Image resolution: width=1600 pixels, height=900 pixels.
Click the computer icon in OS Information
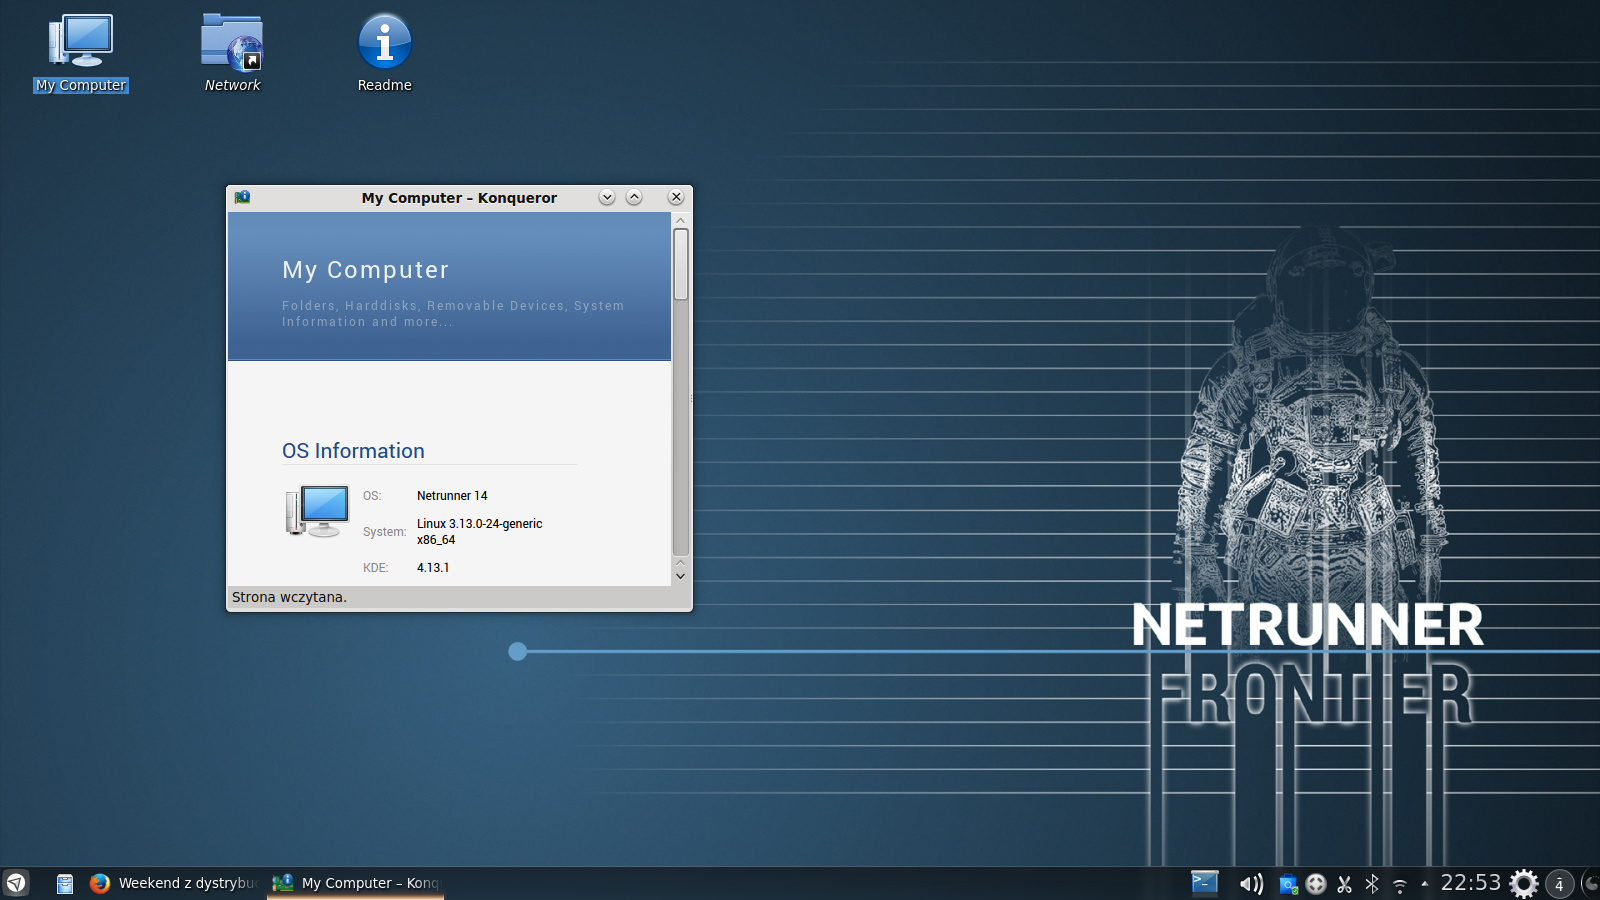[317, 511]
